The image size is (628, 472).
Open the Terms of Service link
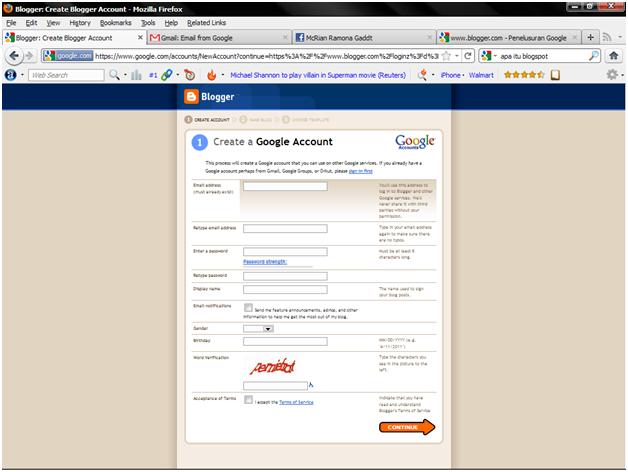[296, 402]
